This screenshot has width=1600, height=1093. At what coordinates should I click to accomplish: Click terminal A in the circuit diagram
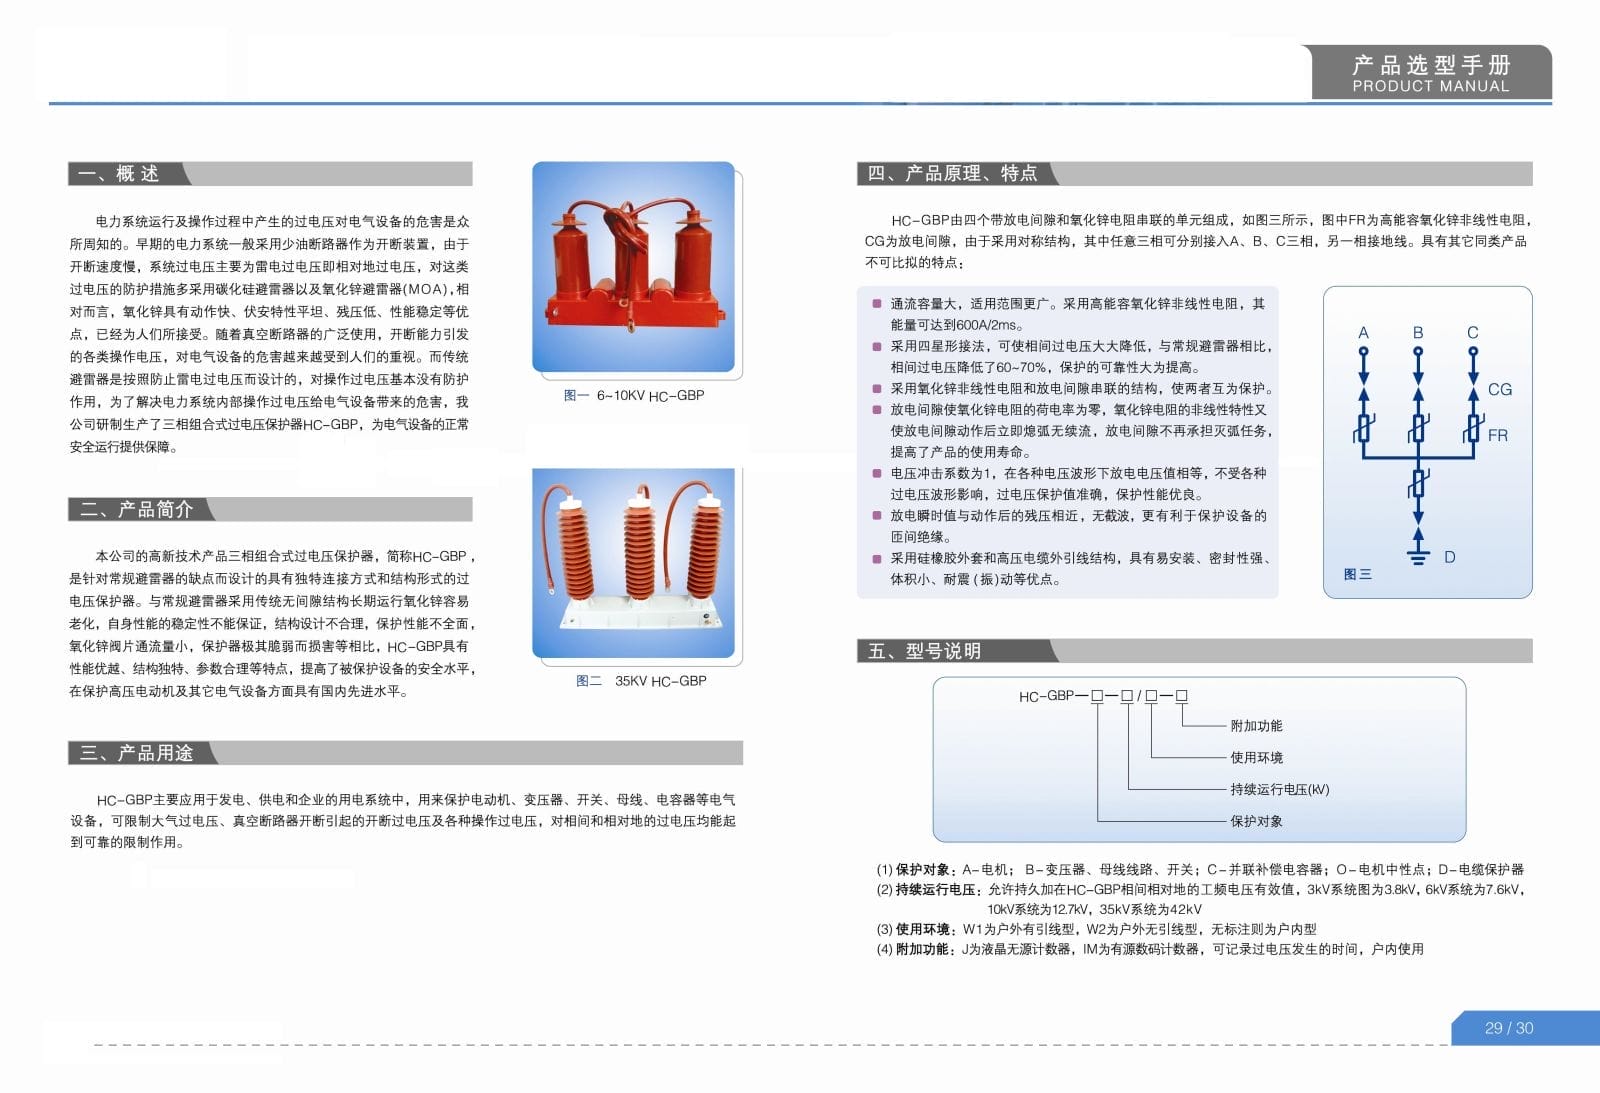(x=1363, y=333)
